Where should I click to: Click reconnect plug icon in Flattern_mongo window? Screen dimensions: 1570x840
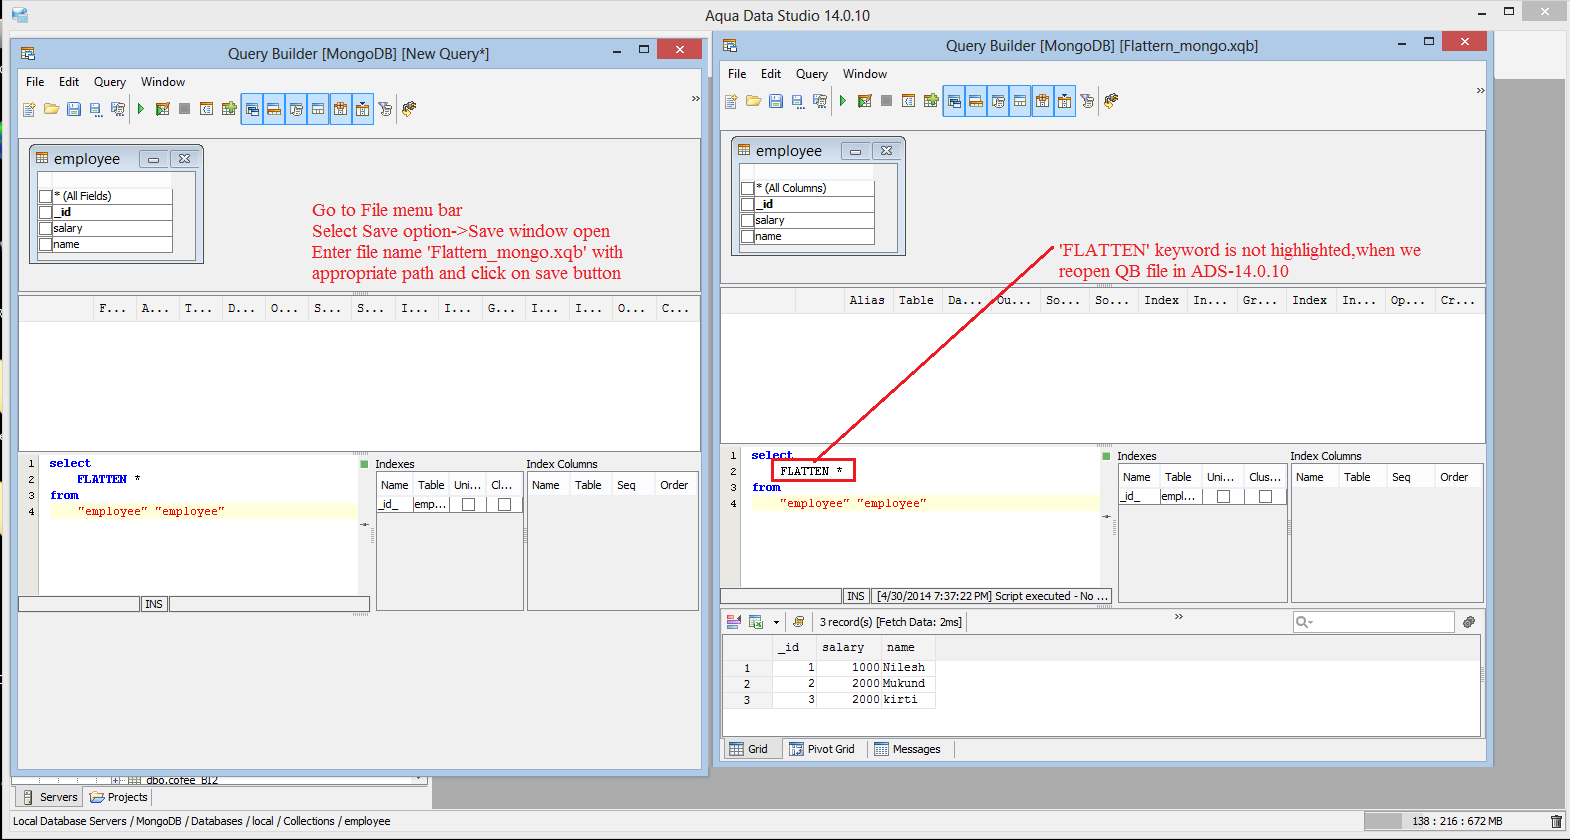(1111, 101)
